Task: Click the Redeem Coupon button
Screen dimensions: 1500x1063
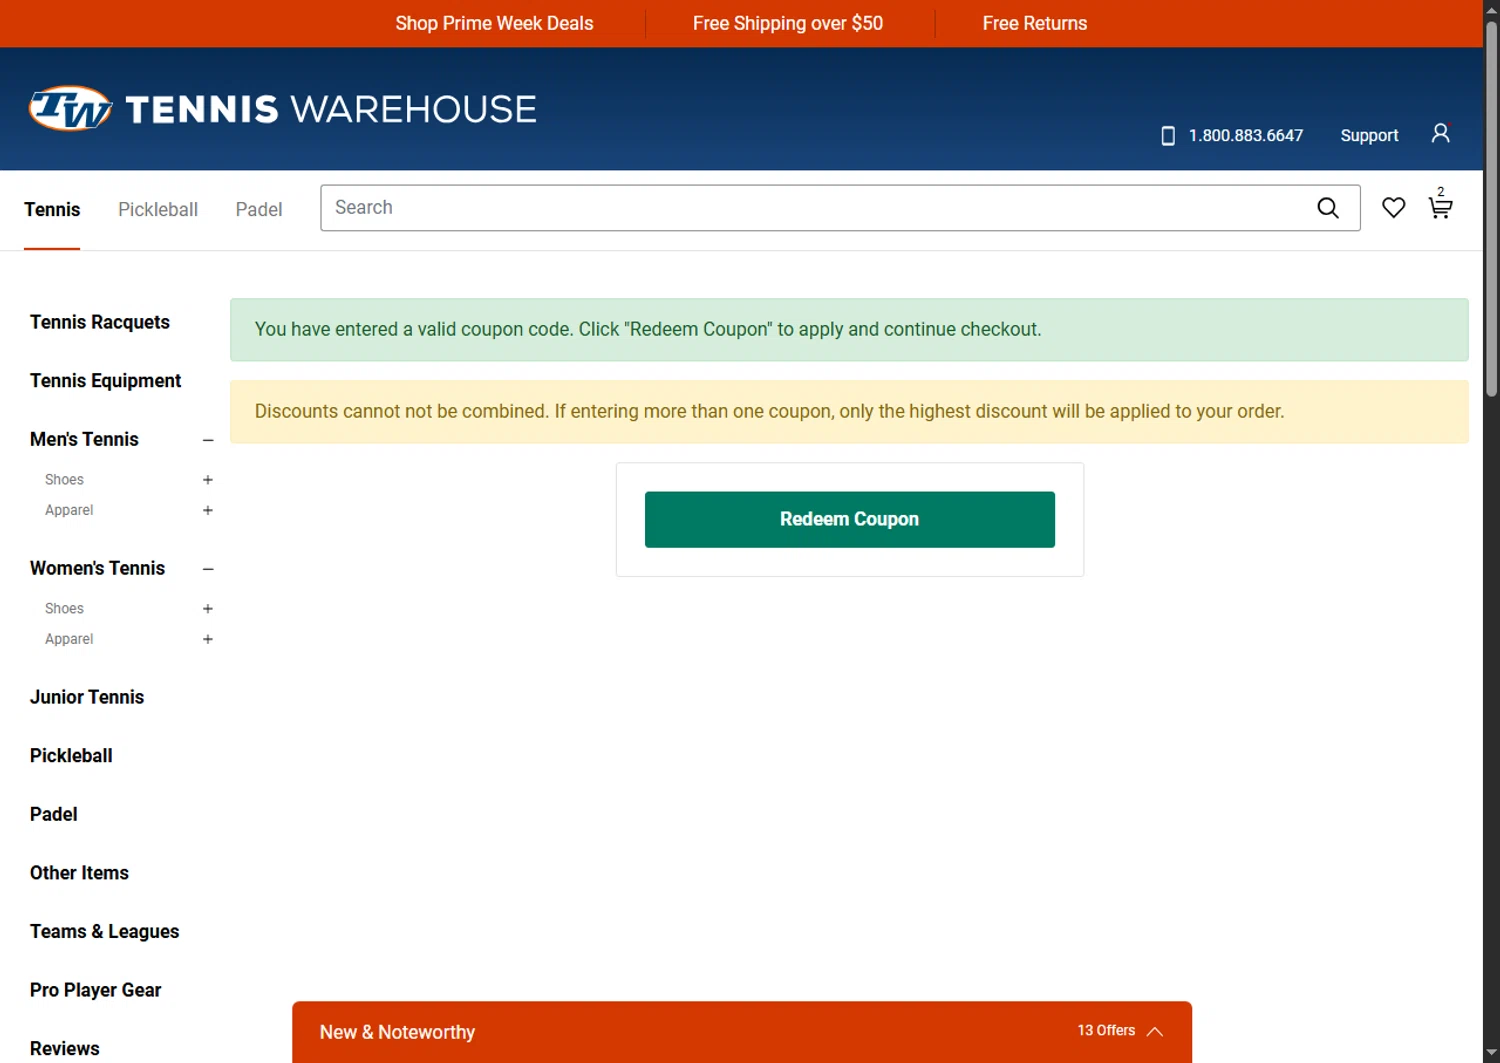Action: click(x=850, y=519)
